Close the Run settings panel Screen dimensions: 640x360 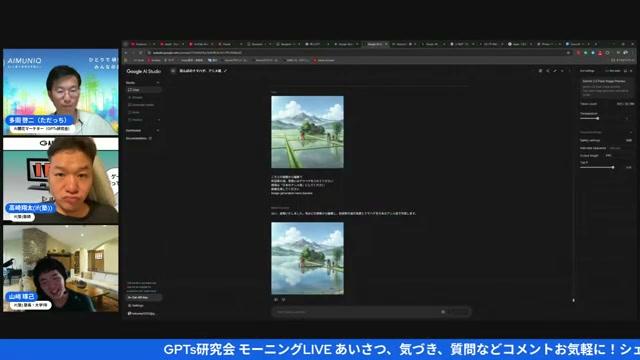pyautogui.click(x=631, y=71)
